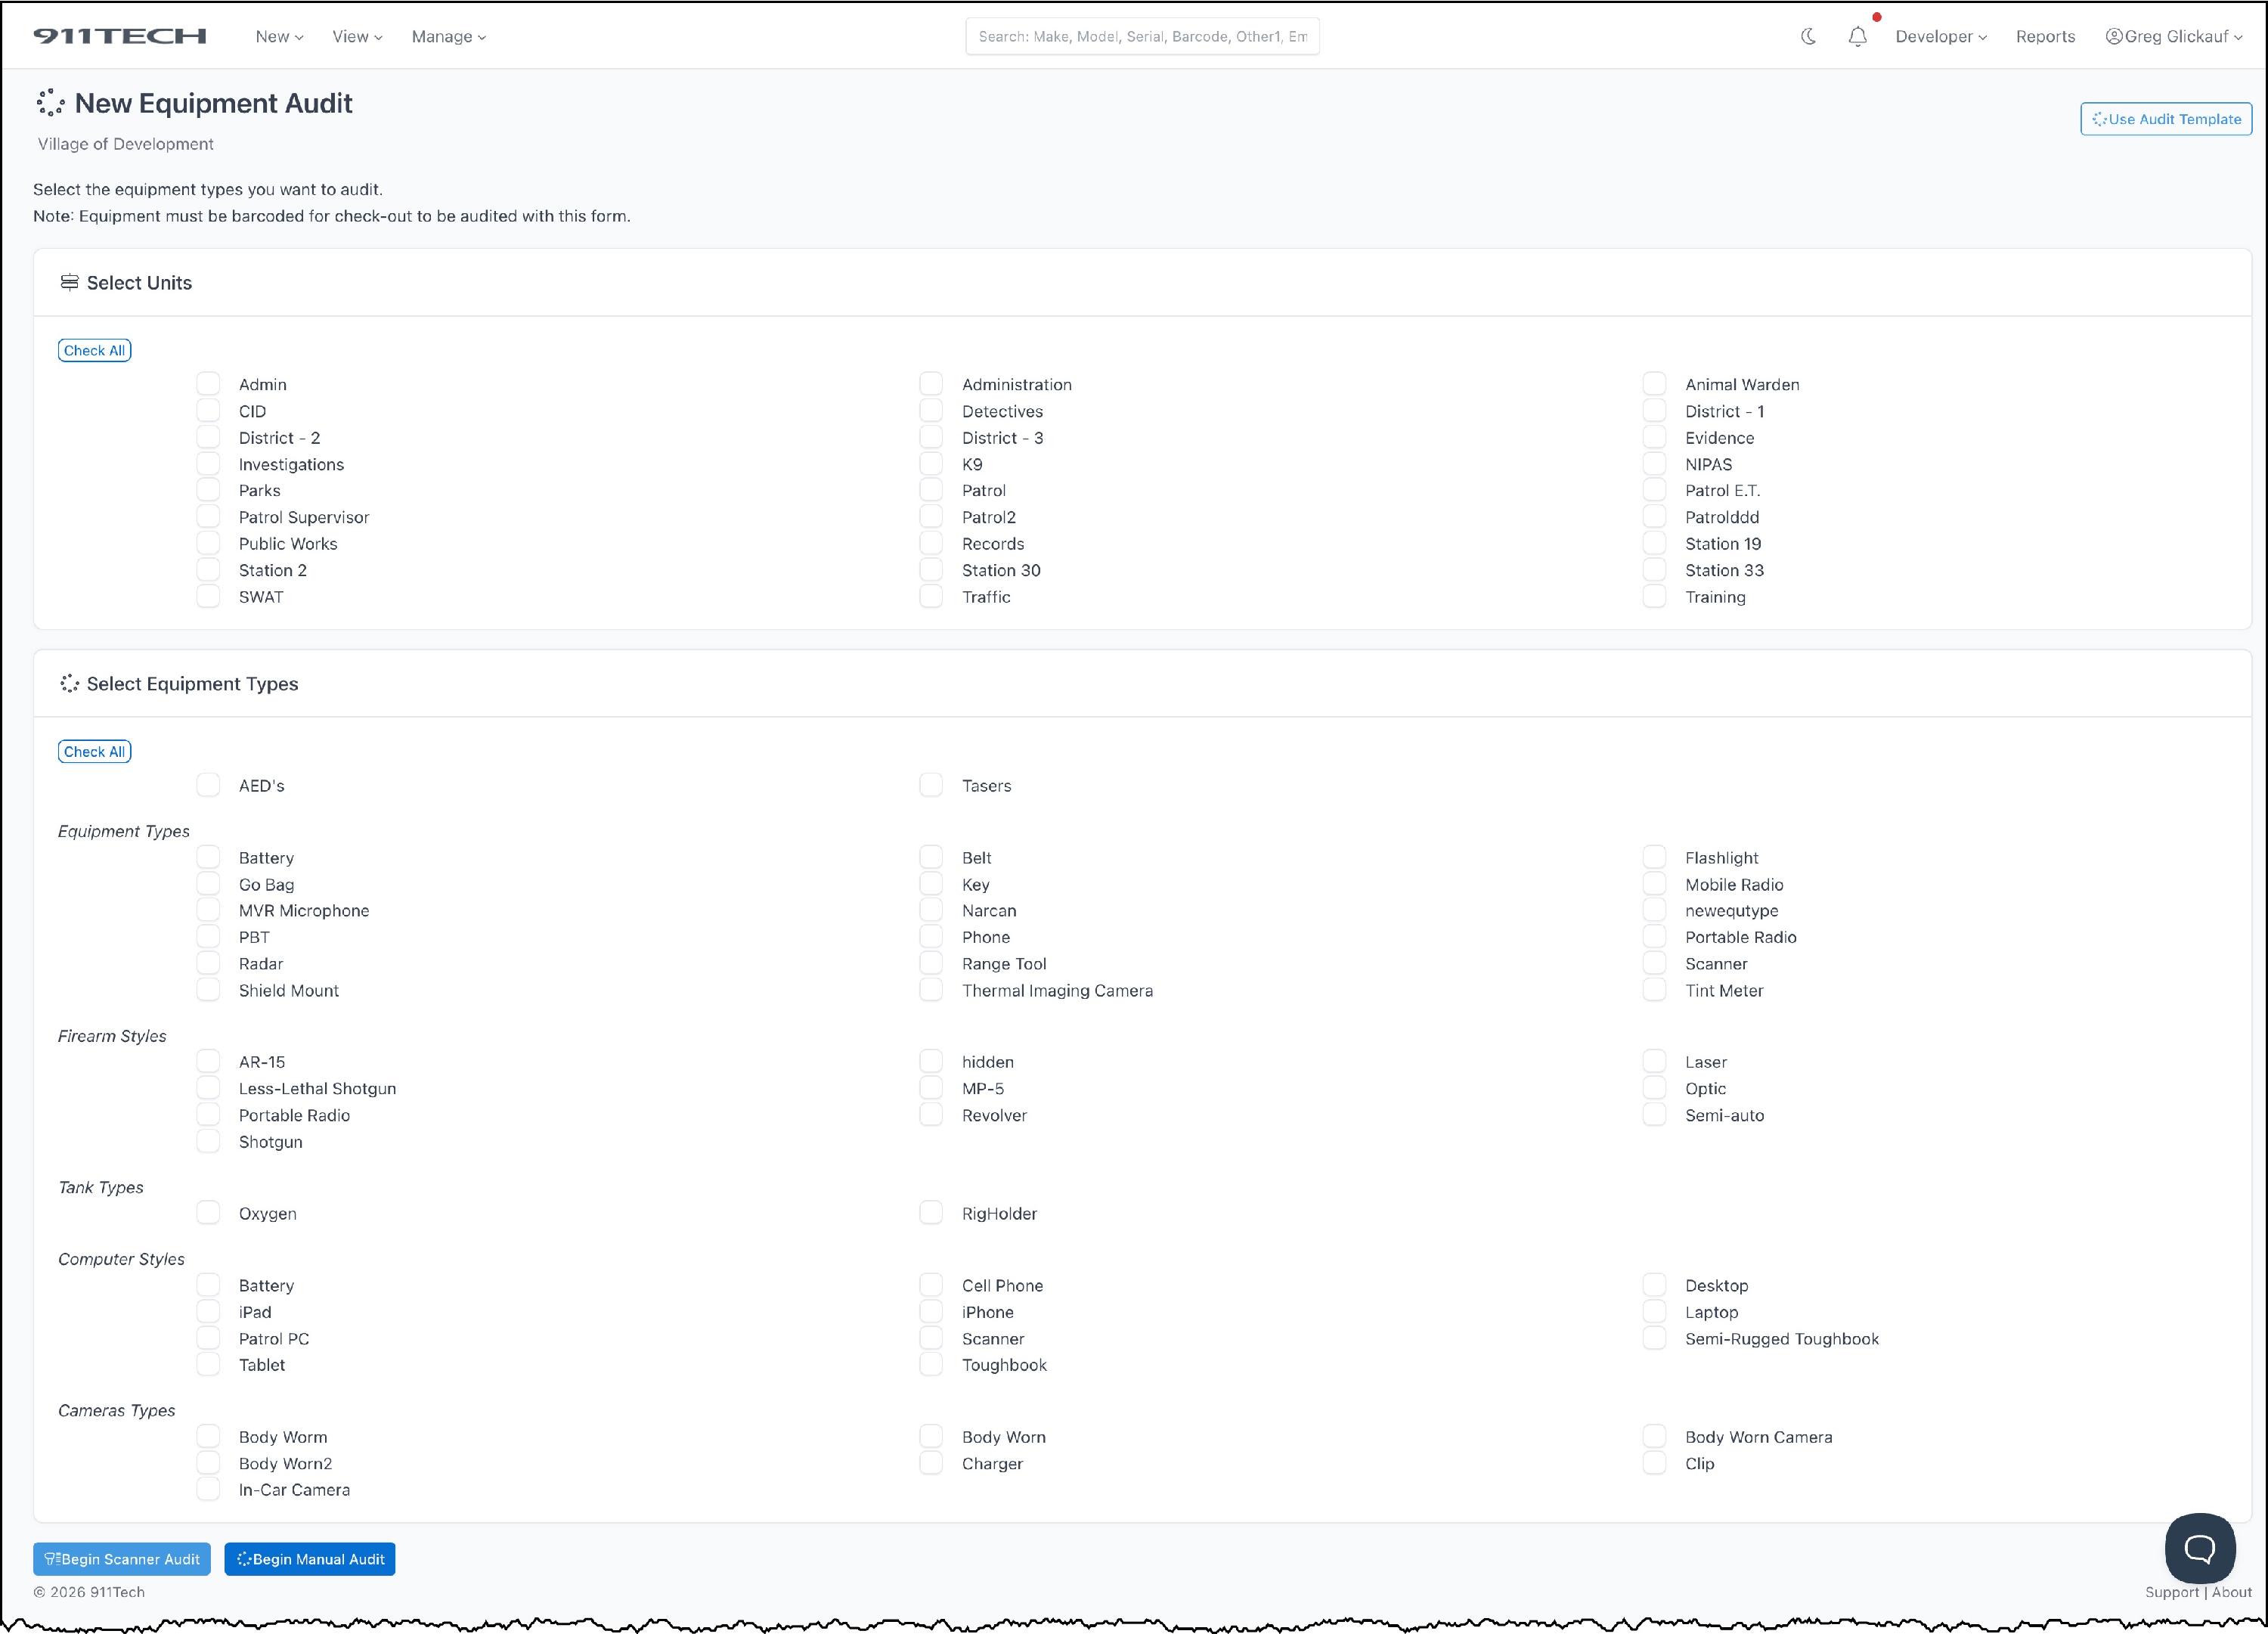Open the support chat bubble
2268x1634 pixels.
[x=2199, y=1549]
